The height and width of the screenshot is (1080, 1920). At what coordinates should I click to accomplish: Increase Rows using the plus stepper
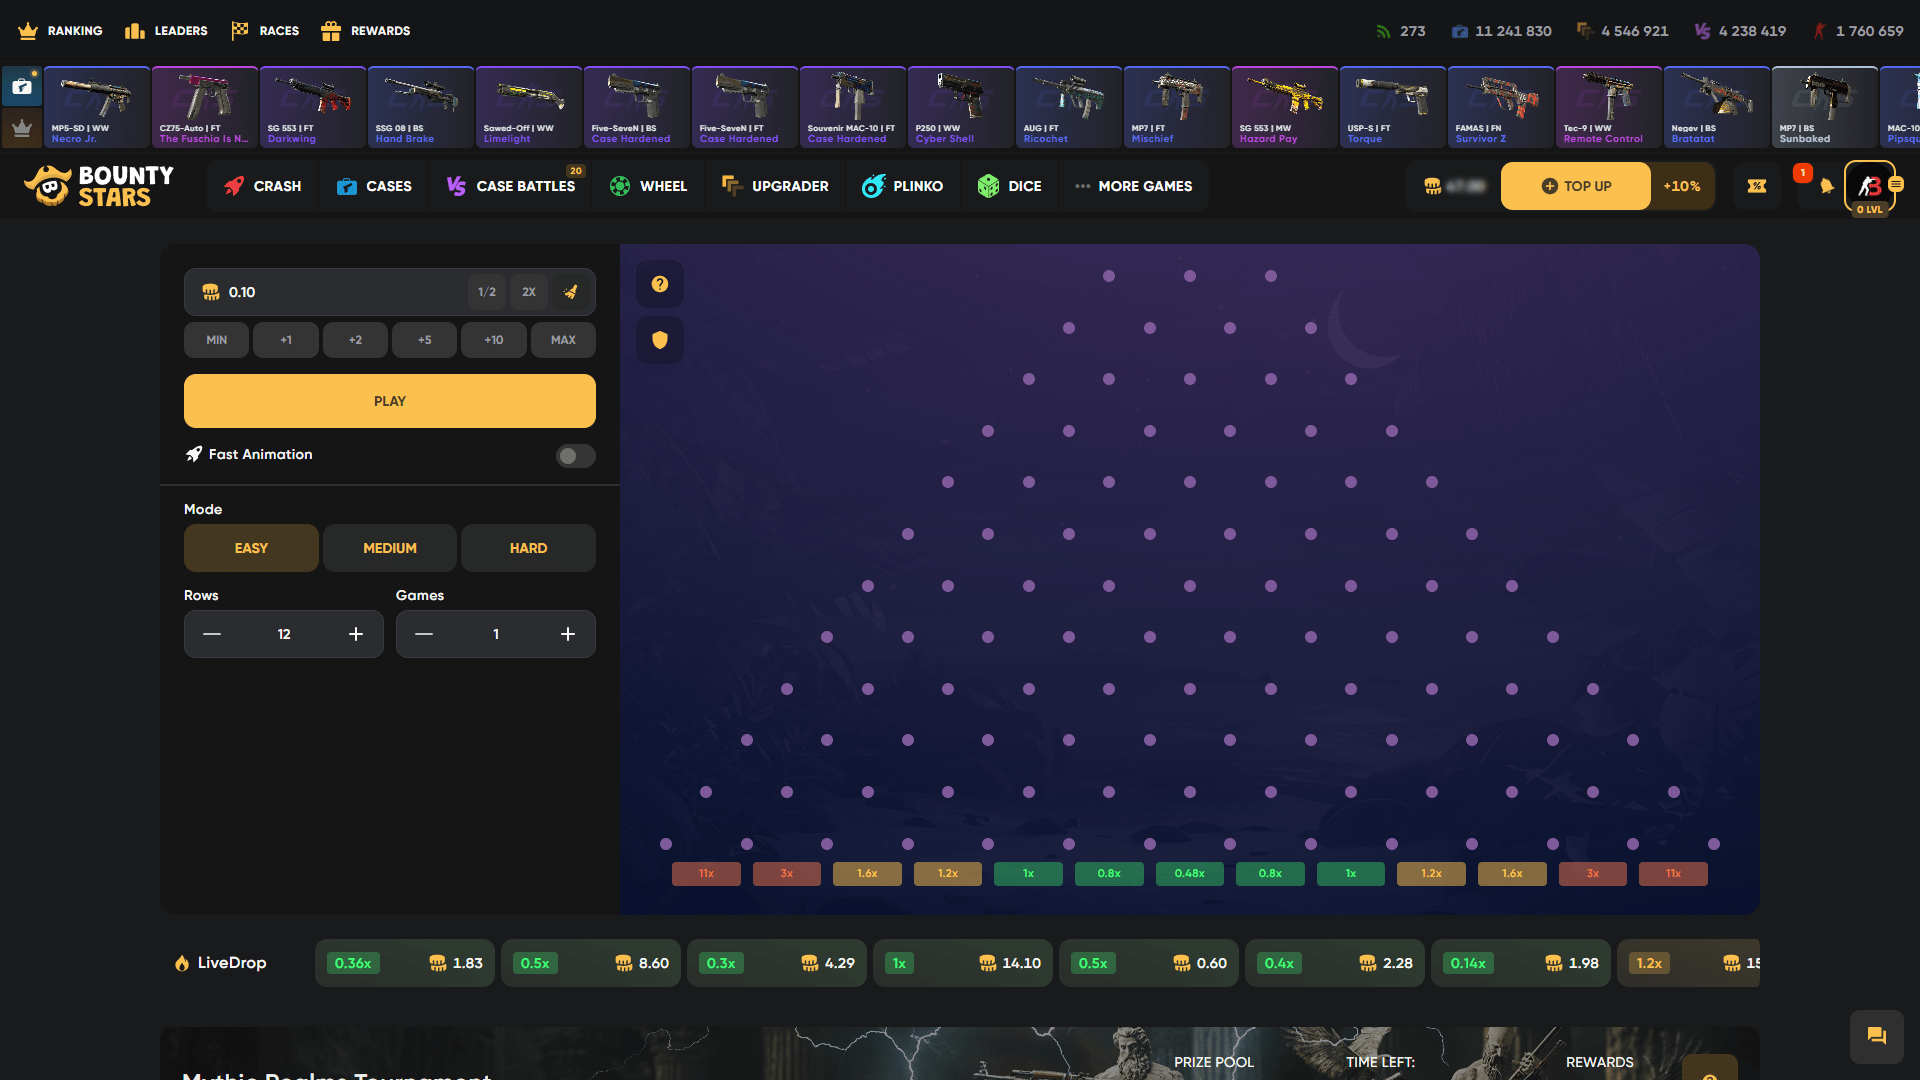click(355, 633)
